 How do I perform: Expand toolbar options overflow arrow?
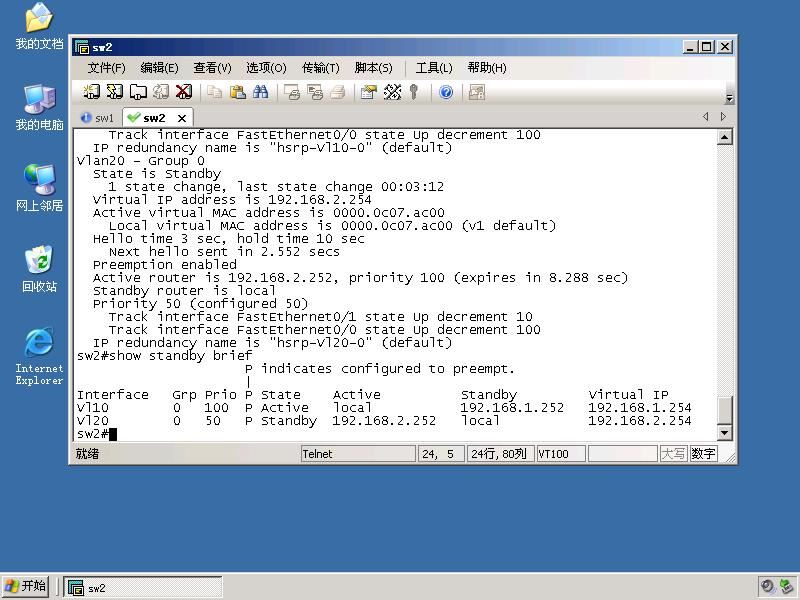pos(730,98)
